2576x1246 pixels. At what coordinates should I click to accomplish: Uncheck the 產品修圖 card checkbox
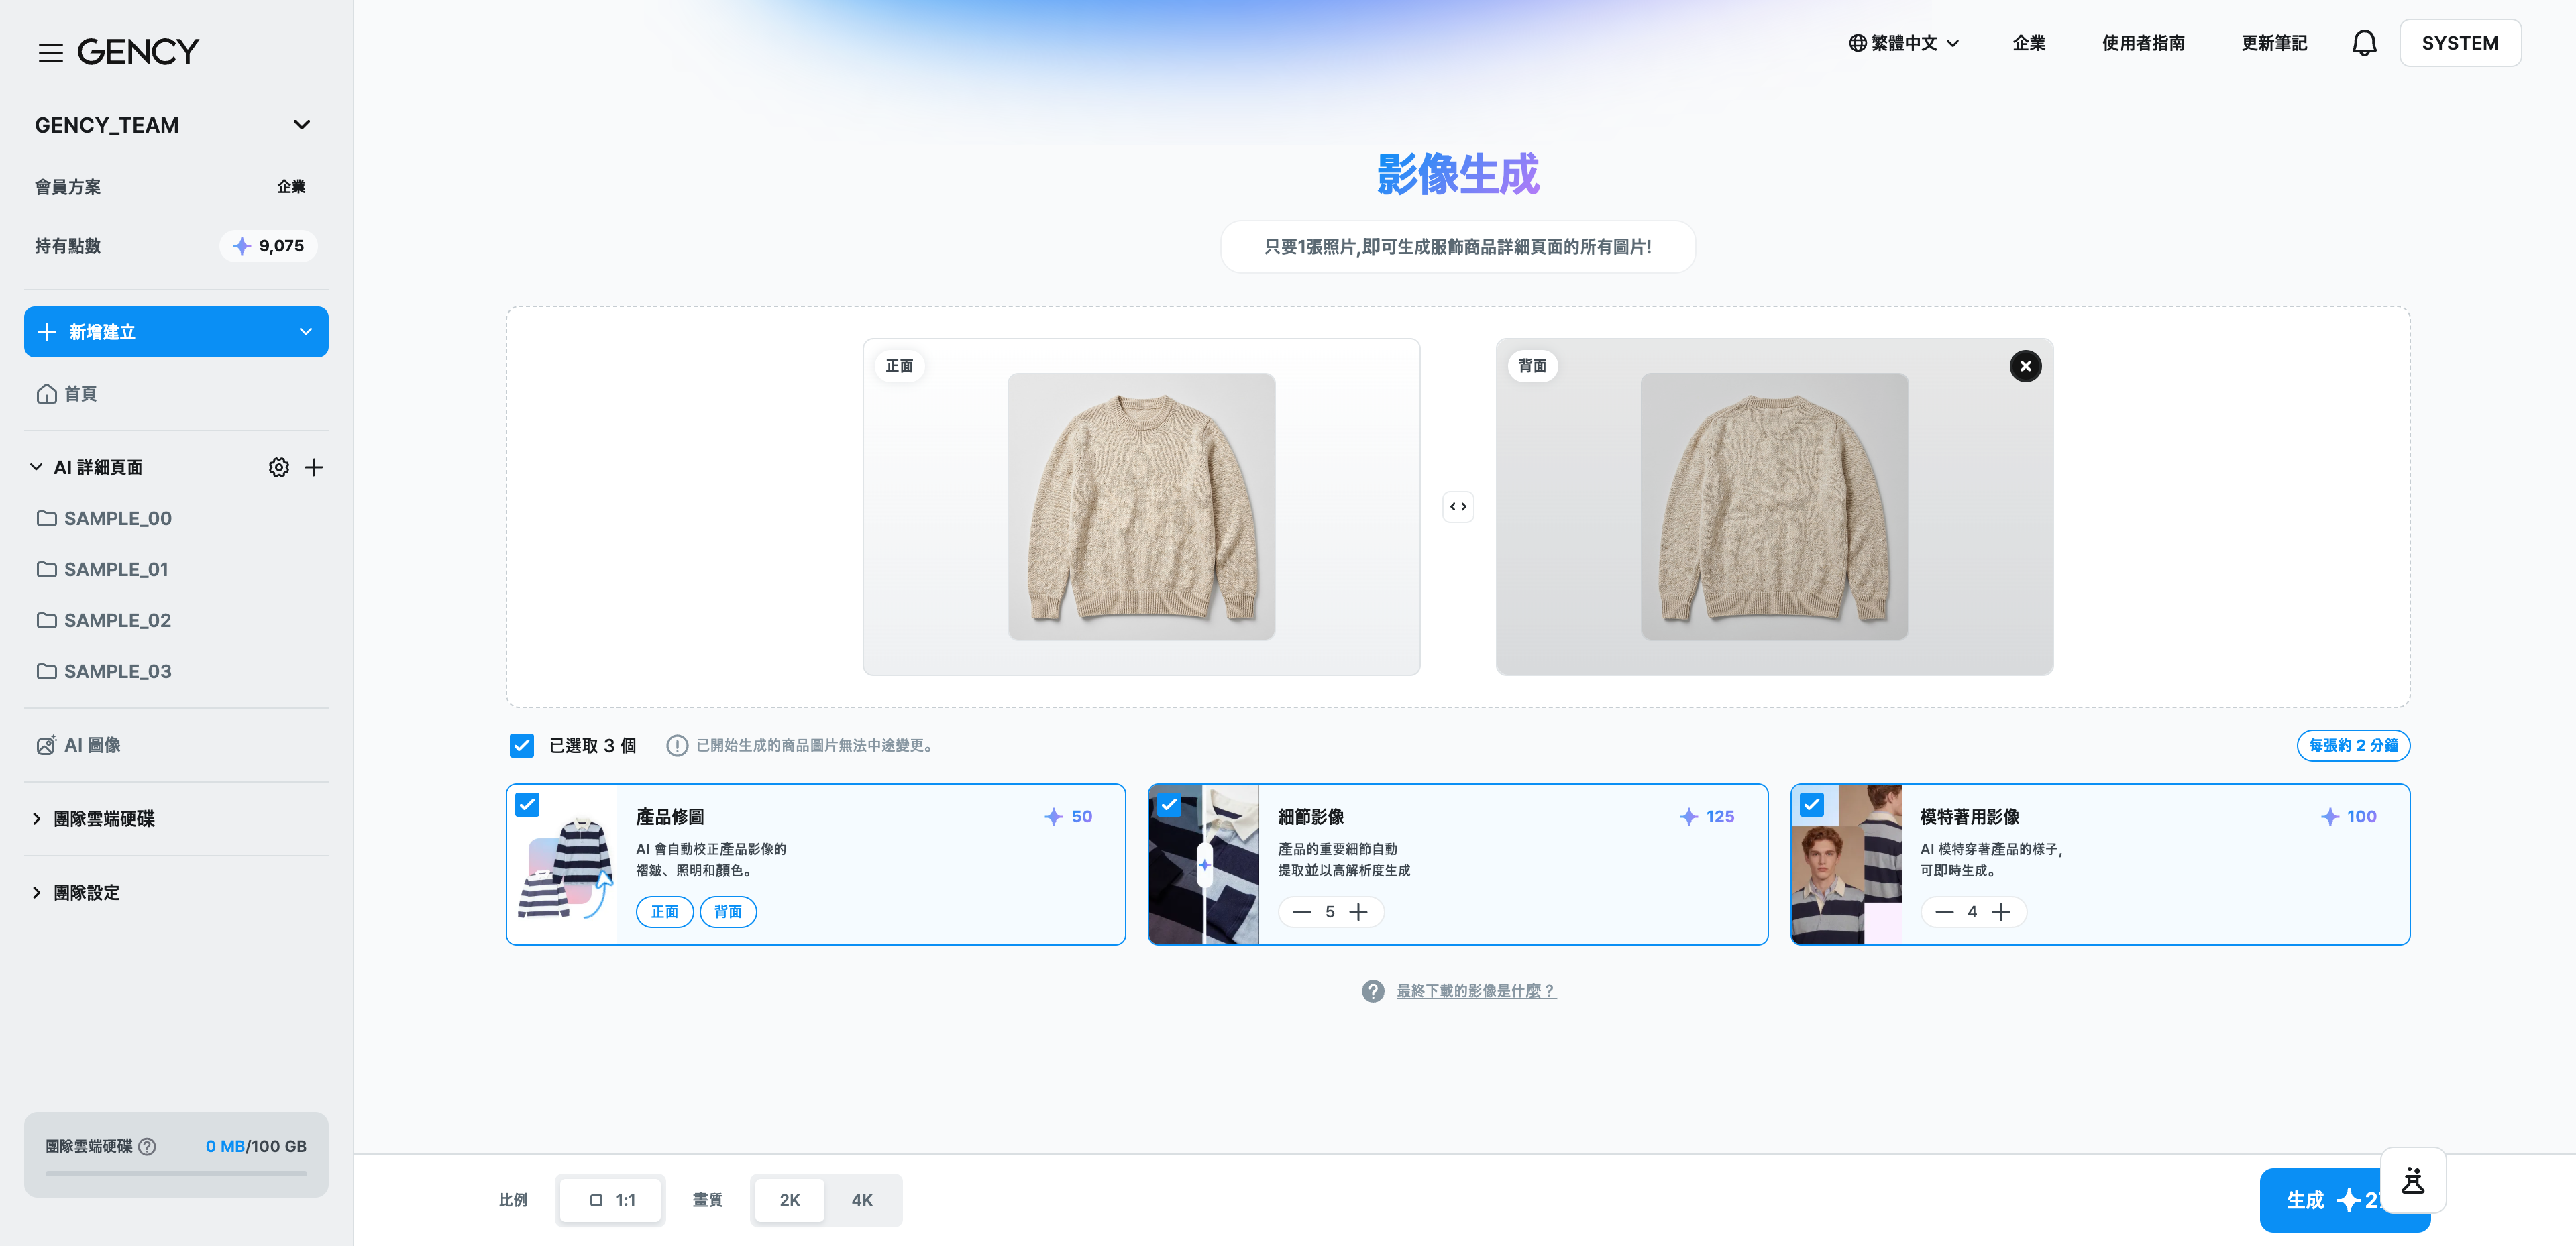pos(527,805)
